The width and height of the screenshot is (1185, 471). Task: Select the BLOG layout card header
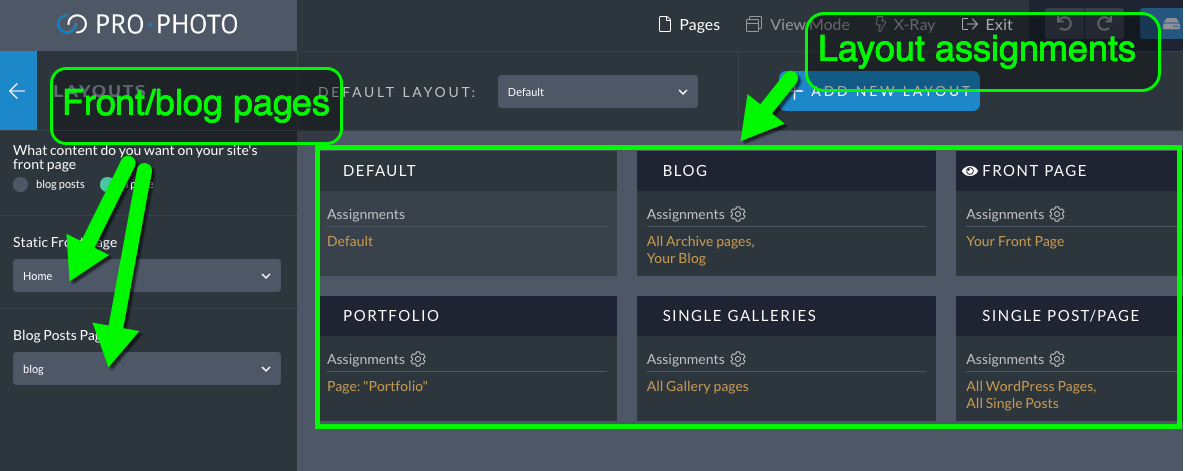(786, 171)
